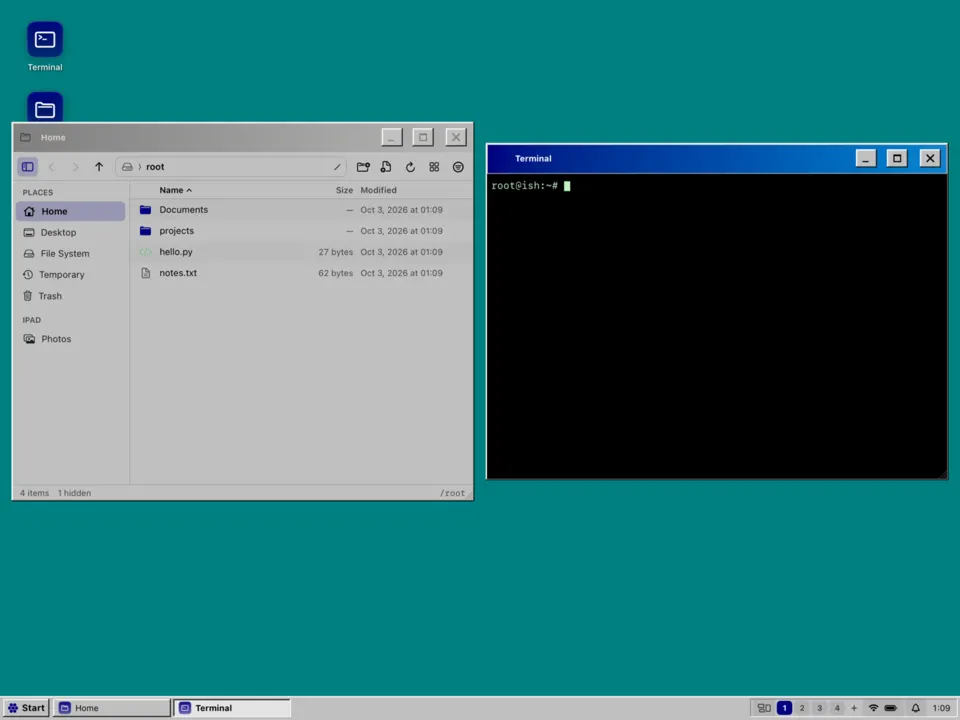Click the 4 items status text
Screen dimensions: 960x720
[x=34, y=493]
